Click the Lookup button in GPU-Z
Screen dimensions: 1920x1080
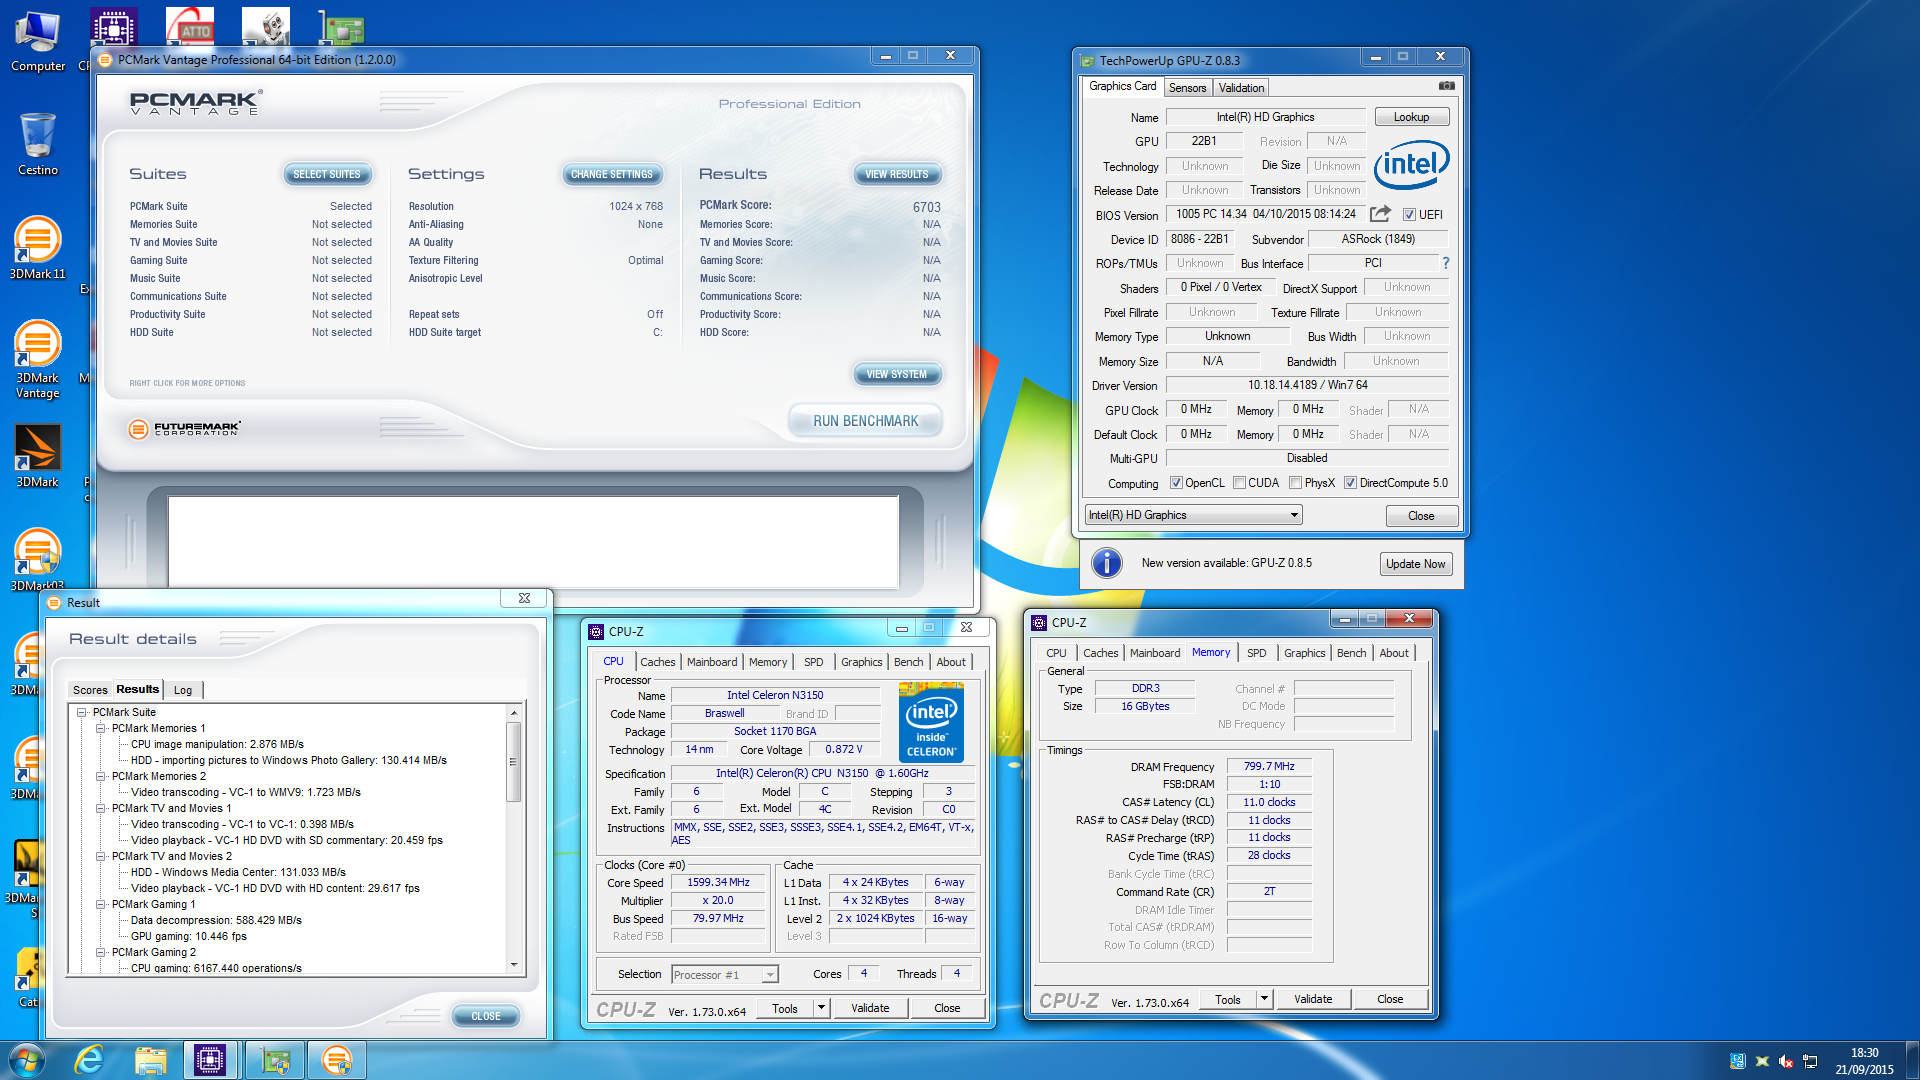[1411, 117]
